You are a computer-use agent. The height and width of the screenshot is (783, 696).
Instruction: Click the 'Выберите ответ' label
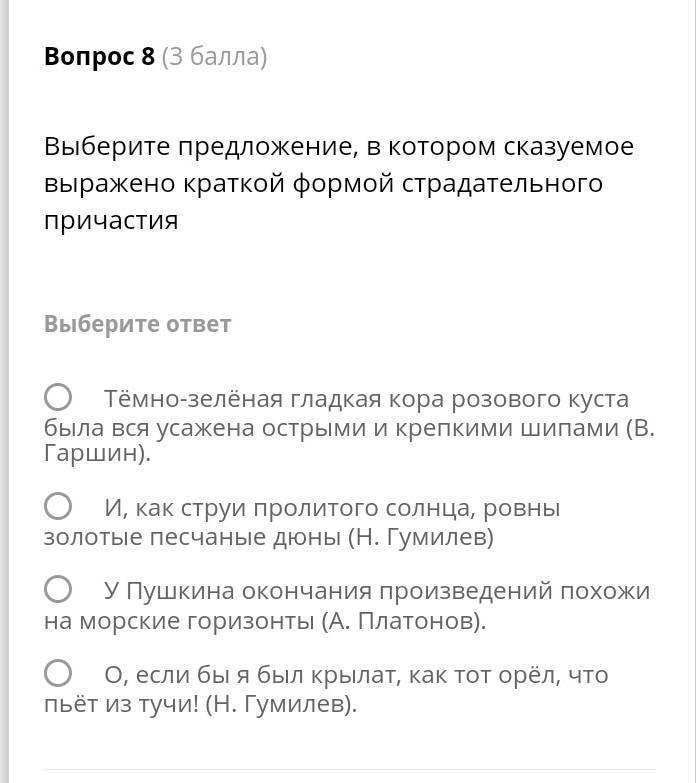click(137, 324)
